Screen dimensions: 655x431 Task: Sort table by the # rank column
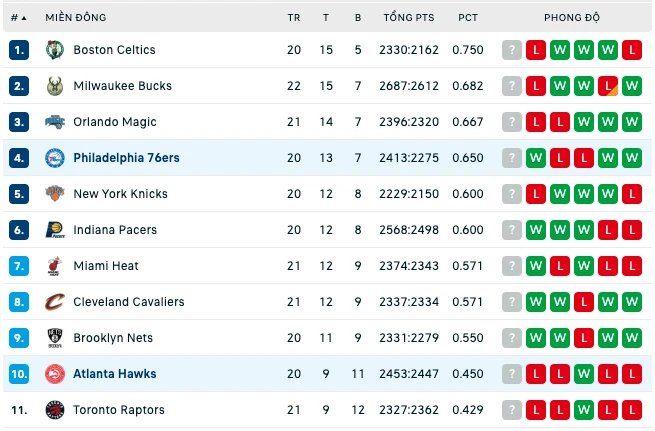[18, 18]
